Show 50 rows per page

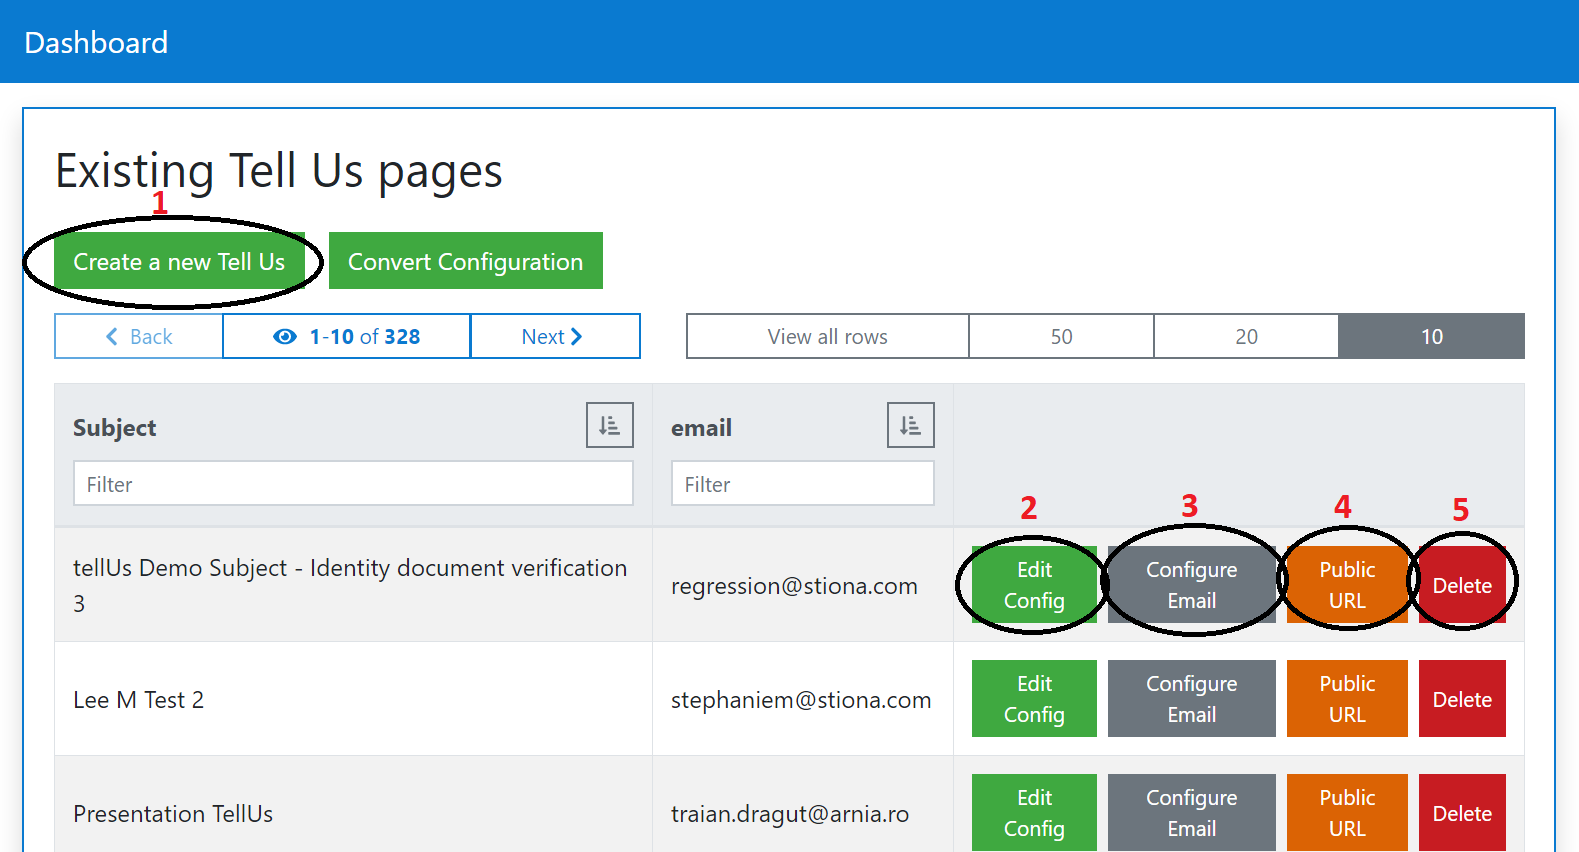tap(1061, 337)
